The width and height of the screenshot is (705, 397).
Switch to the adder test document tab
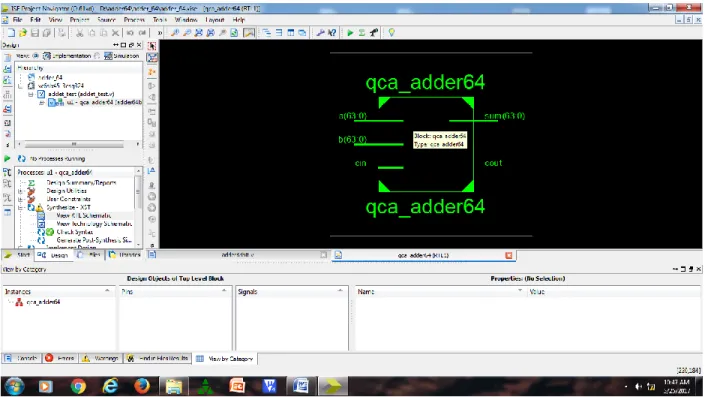coord(238,255)
